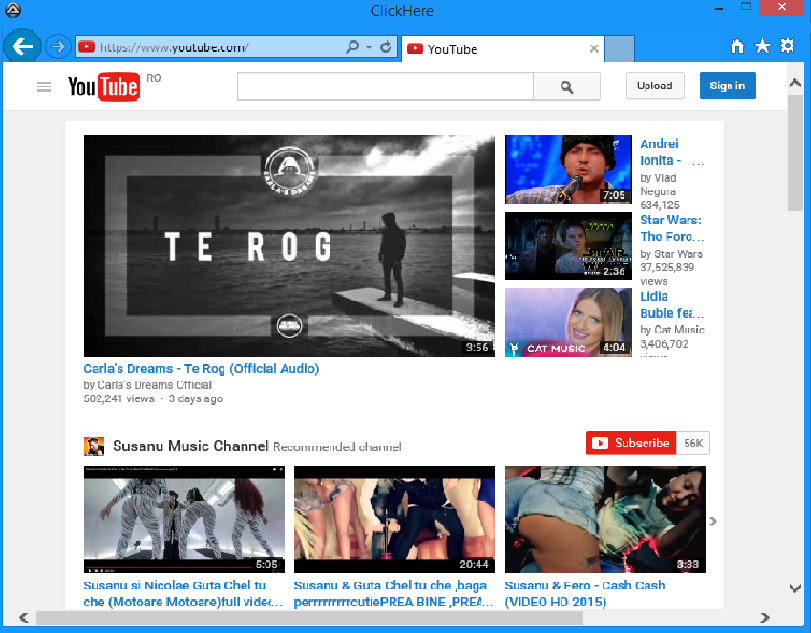Open the 5:05 Susanu video thumbnail
Viewport: 811px width, 633px height.
click(x=184, y=519)
